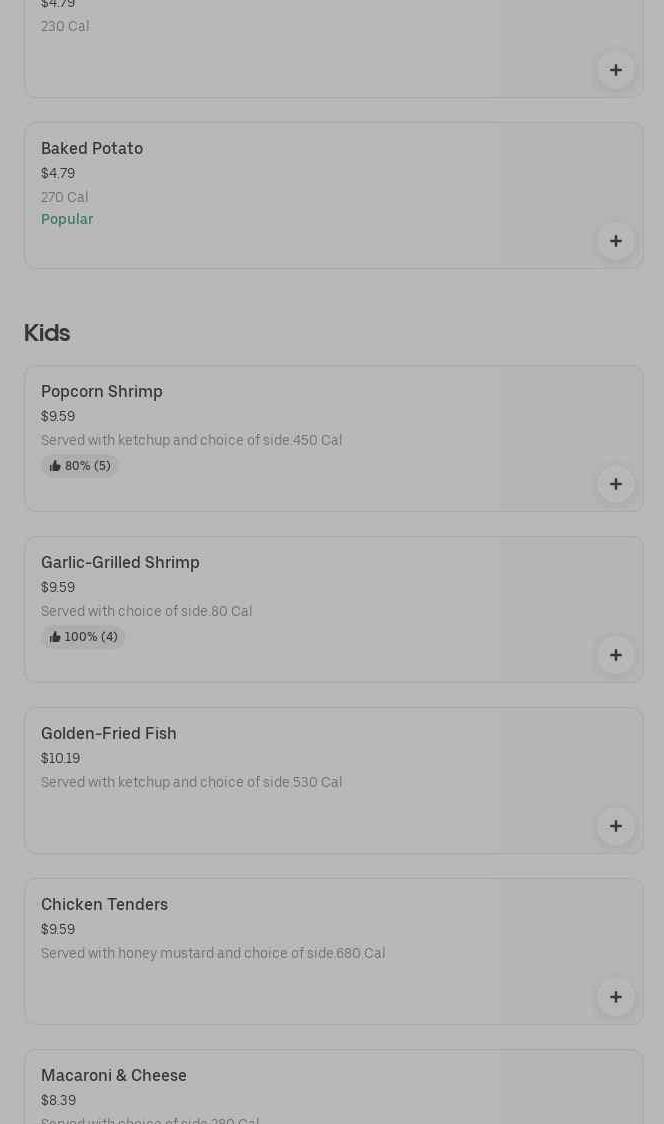Click thumbs-up 80% rating on Popcorn Shrimp
Image resolution: width=664 pixels, height=1124 pixels.
coord(80,466)
